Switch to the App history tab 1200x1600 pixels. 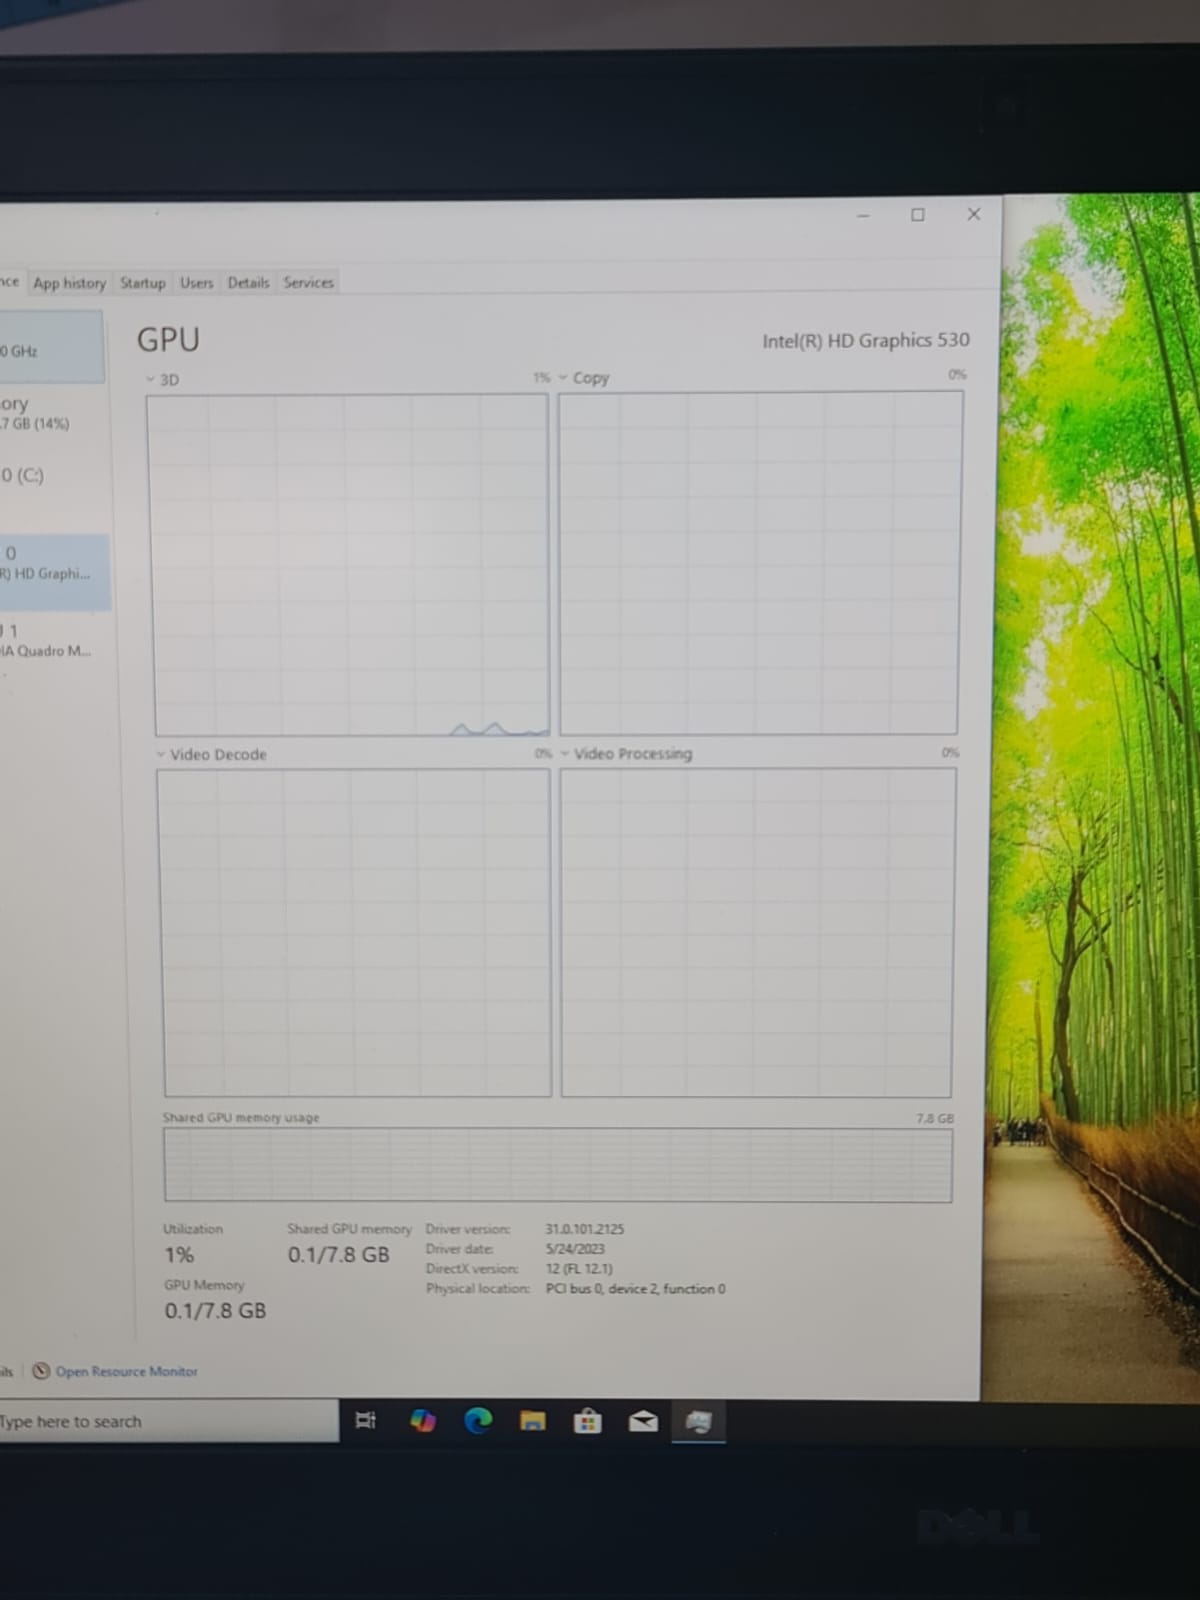(x=70, y=283)
